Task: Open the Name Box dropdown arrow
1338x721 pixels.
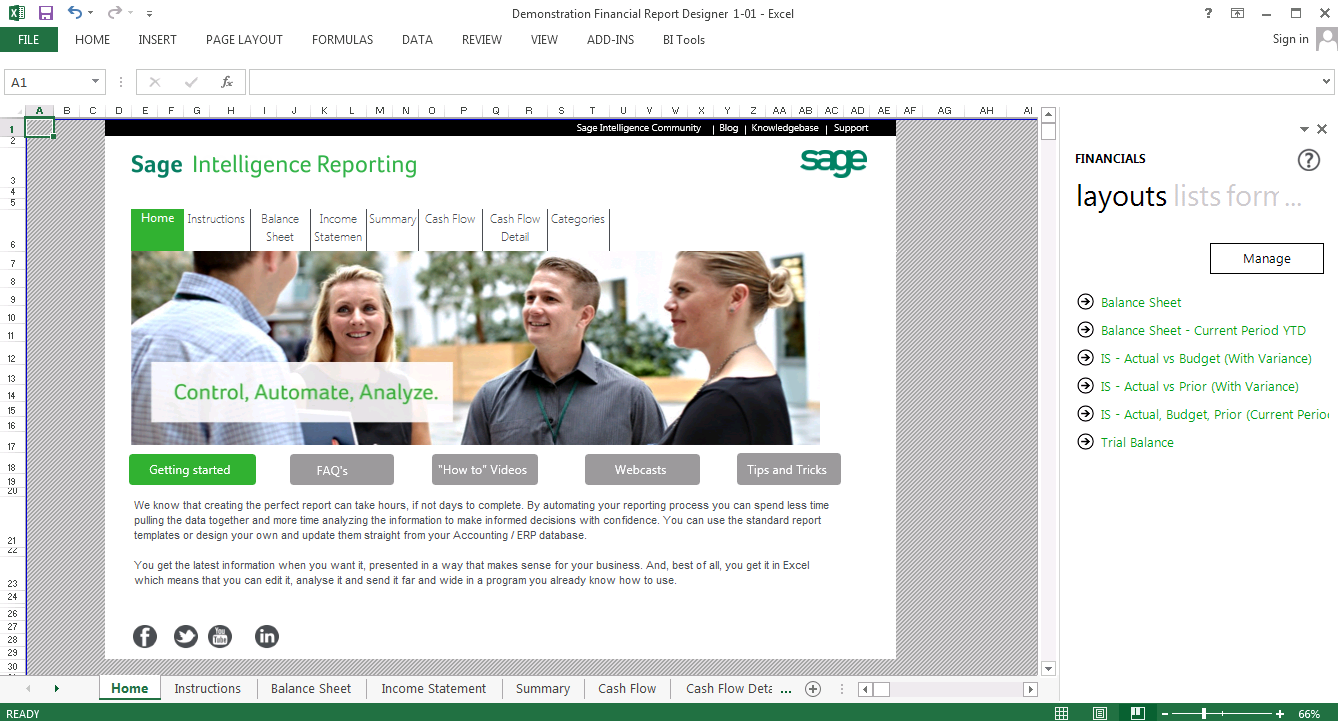Action: pyautogui.click(x=96, y=82)
